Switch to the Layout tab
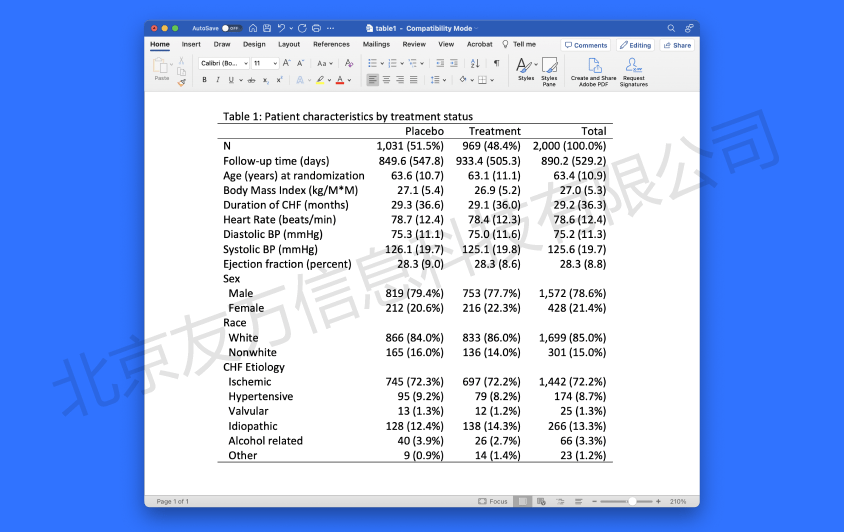The image size is (844, 532). (289, 44)
